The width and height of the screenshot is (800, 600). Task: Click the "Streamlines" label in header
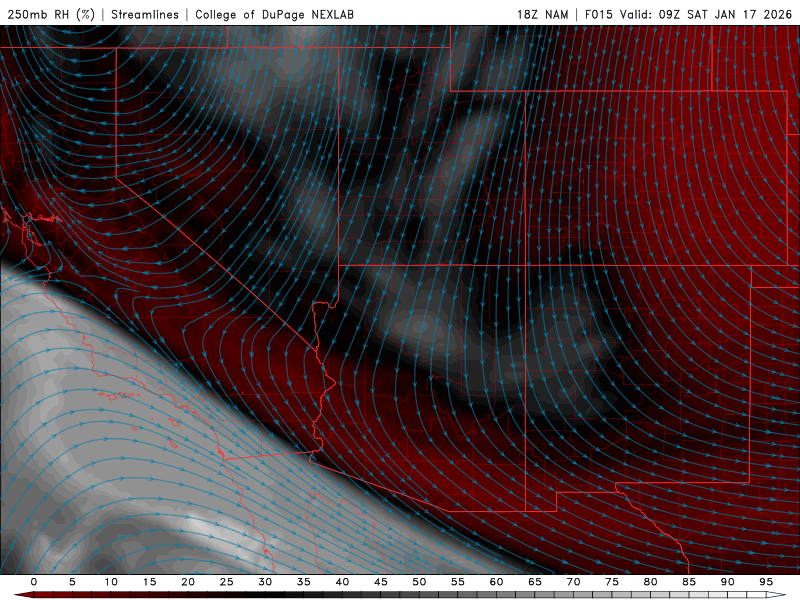tap(145, 14)
